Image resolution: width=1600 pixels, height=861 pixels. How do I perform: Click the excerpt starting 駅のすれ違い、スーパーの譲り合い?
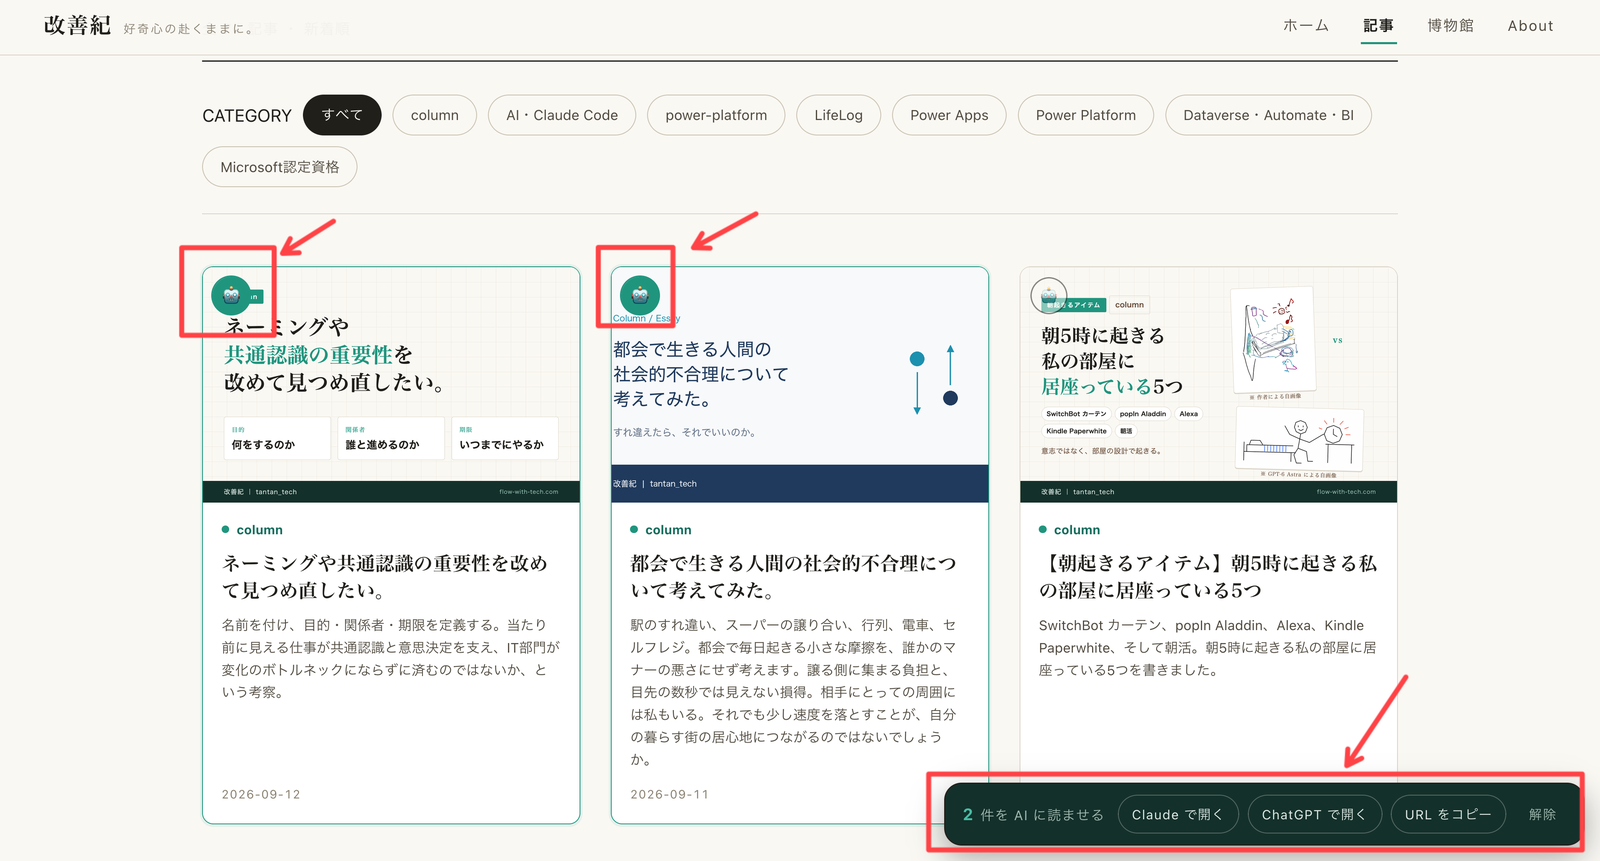[793, 692]
